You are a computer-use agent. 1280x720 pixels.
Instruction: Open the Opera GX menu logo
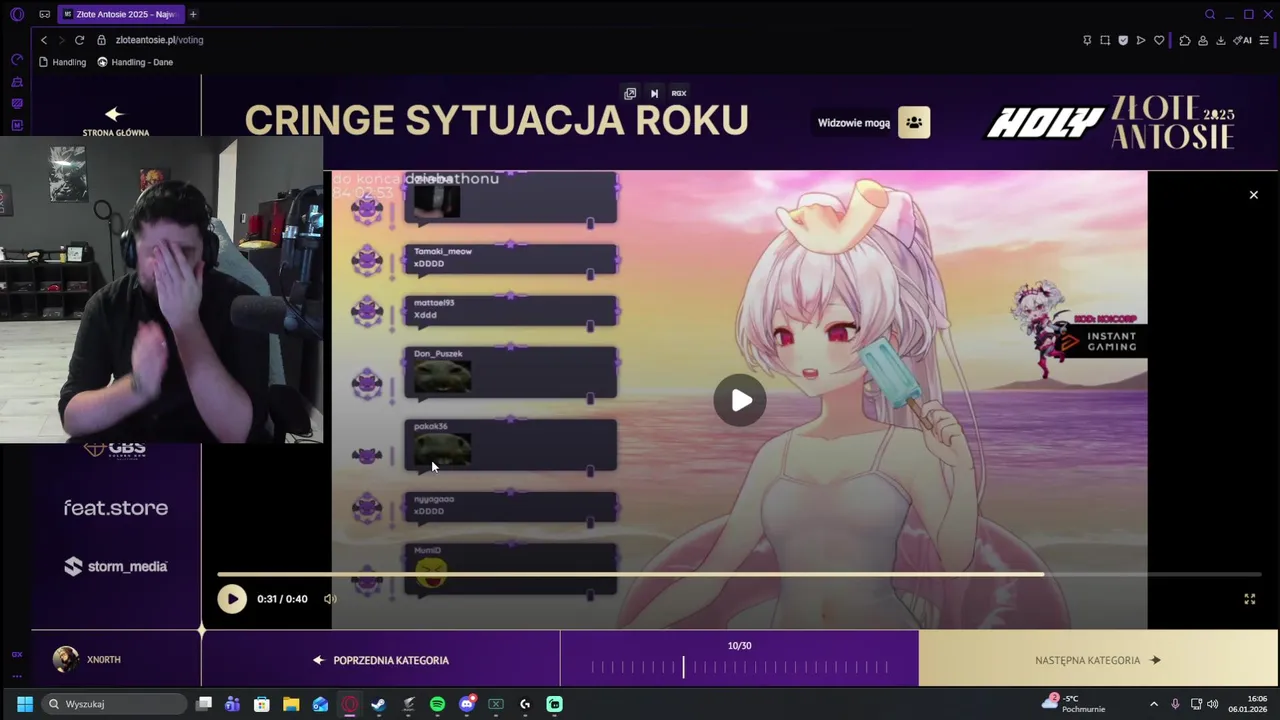click(17, 14)
